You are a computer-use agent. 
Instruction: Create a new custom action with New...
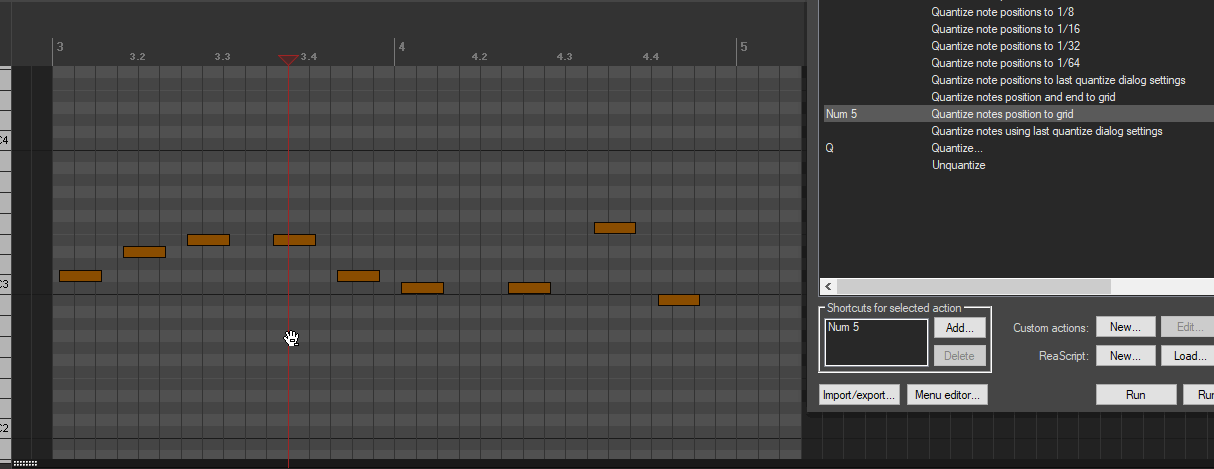1125,327
